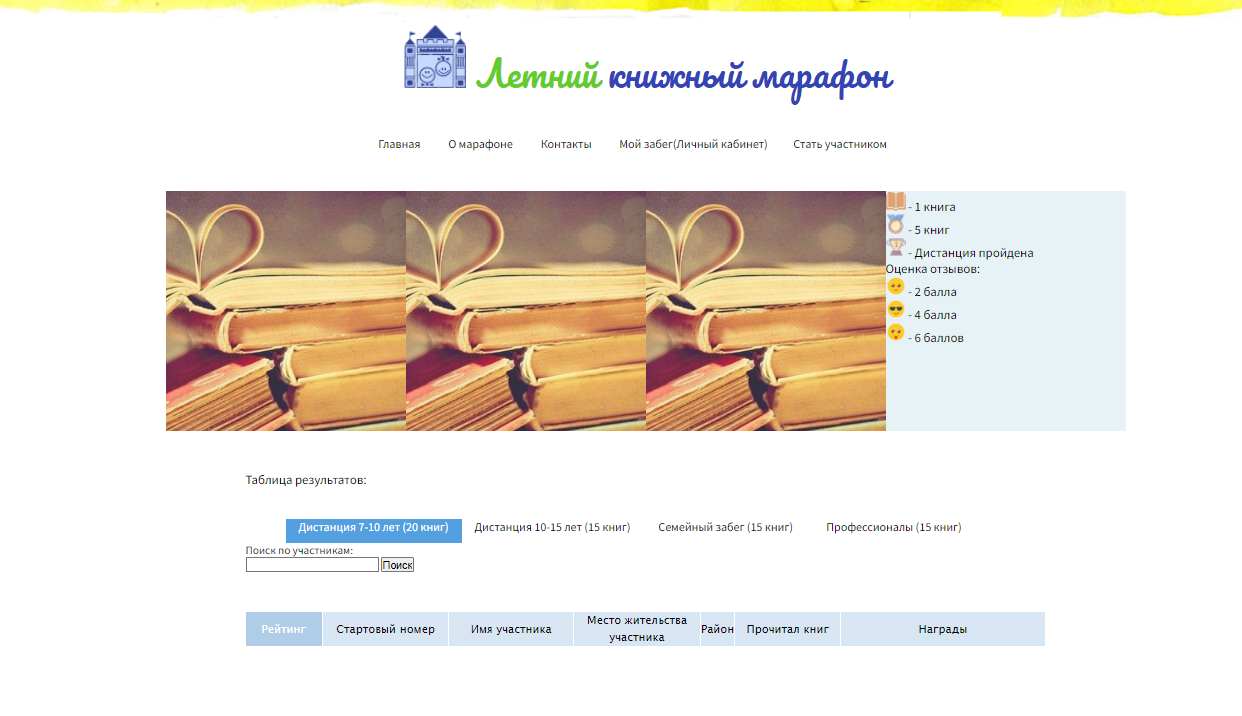Click the sunglasses emoji for 4 балла
The image size is (1242, 716).
tap(896, 309)
